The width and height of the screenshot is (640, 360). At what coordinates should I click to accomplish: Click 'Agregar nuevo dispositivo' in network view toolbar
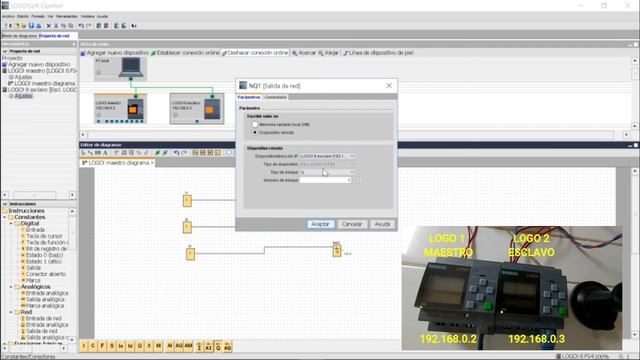click(x=115, y=53)
